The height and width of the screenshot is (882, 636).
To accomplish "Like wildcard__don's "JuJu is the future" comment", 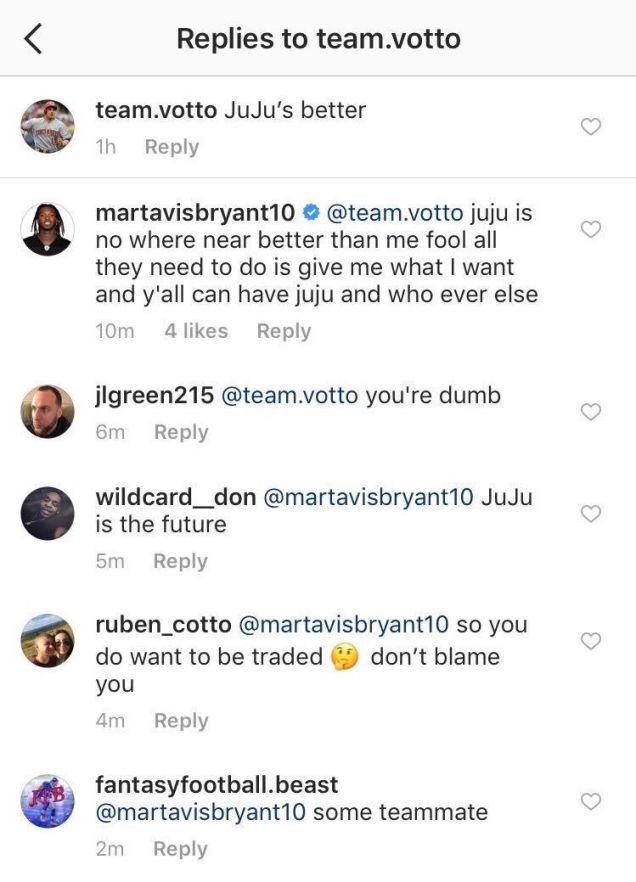I will (x=591, y=513).
